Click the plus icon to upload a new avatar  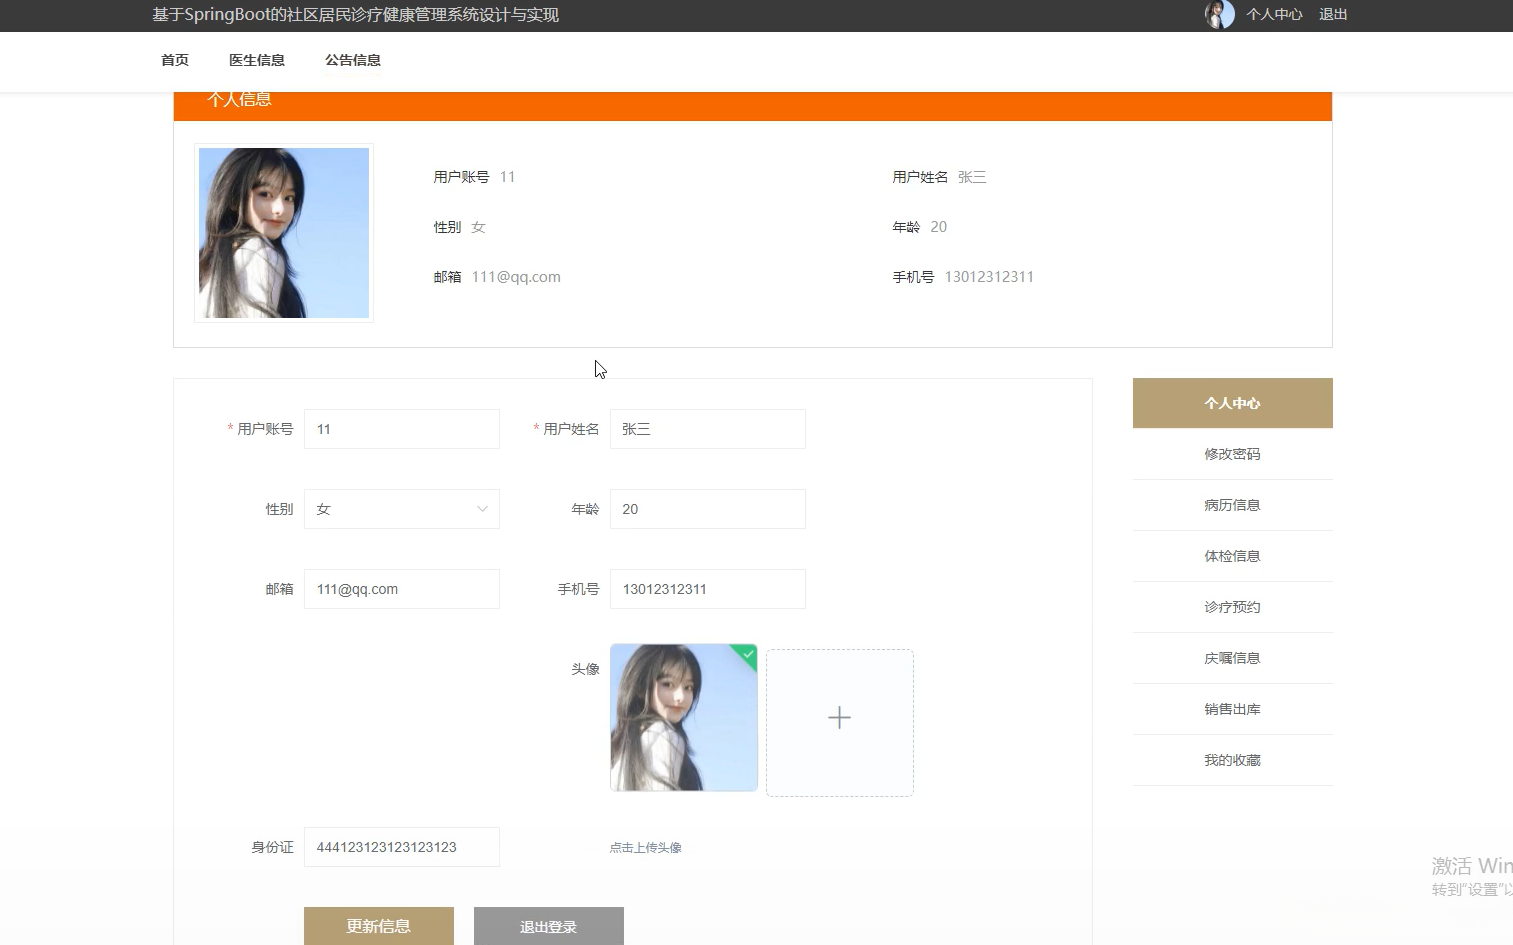(839, 718)
